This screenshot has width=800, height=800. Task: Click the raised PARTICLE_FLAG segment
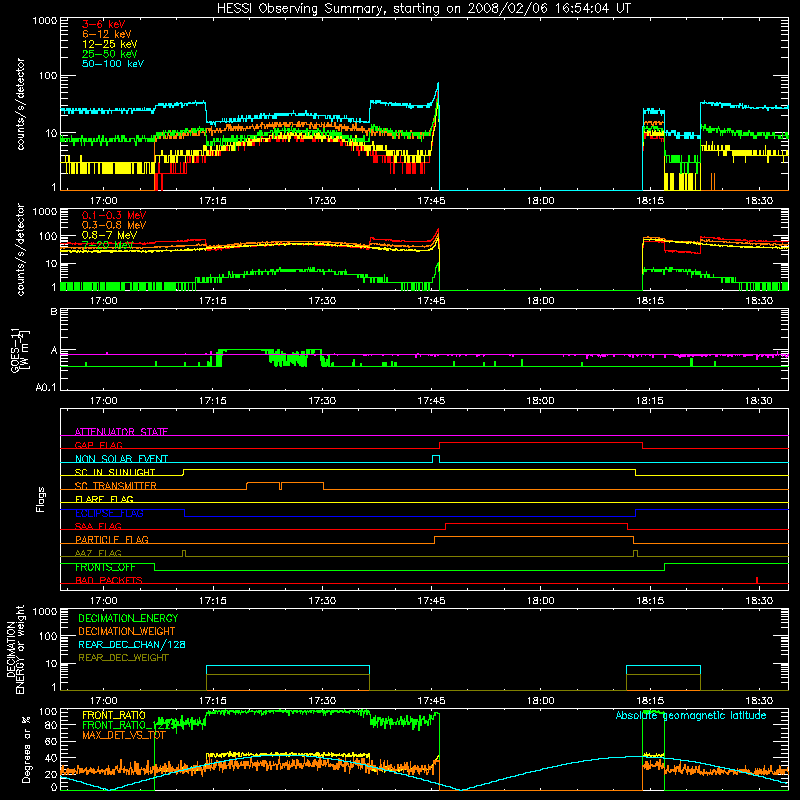tap(534, 537)
